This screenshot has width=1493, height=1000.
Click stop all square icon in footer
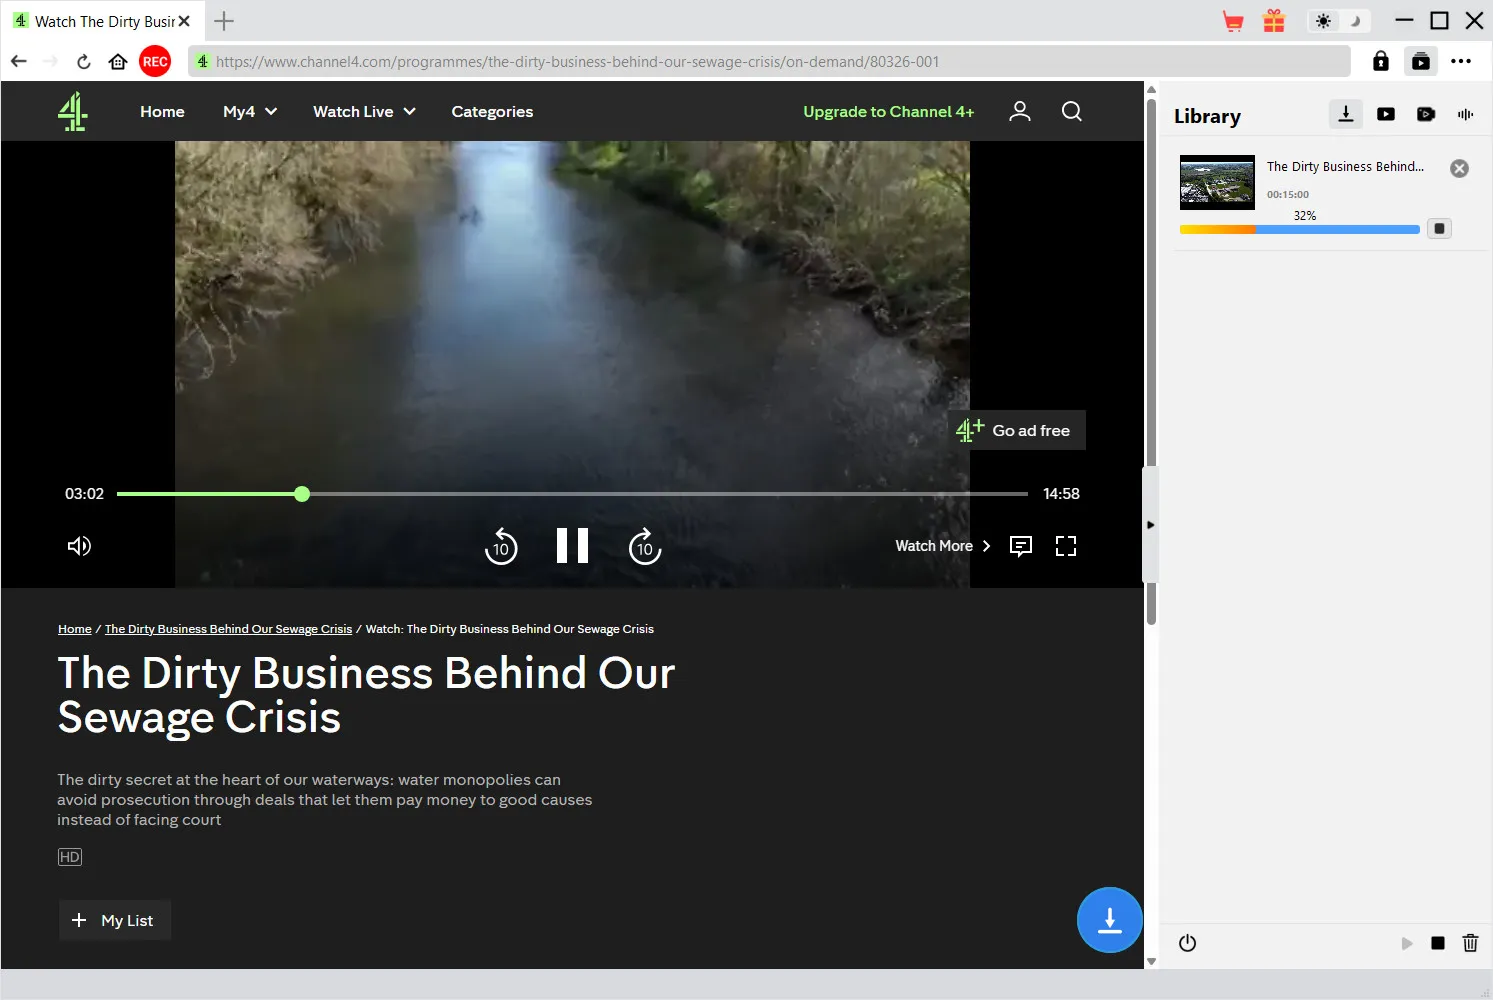(x=1438, y=943)
